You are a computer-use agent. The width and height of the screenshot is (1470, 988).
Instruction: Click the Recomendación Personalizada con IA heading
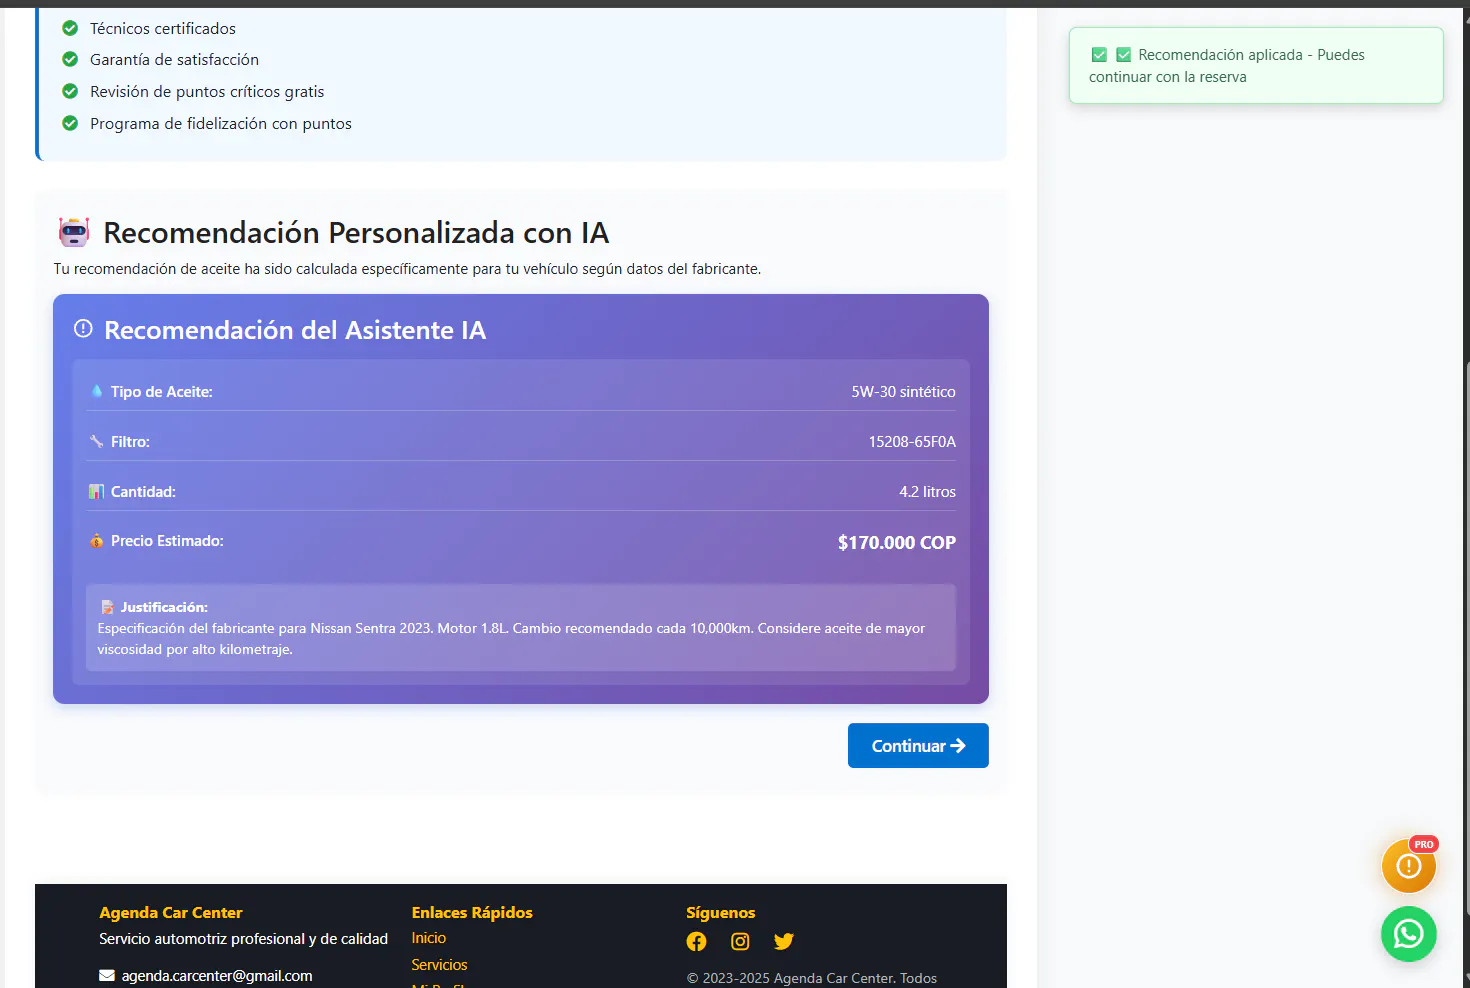pos(356,233)
